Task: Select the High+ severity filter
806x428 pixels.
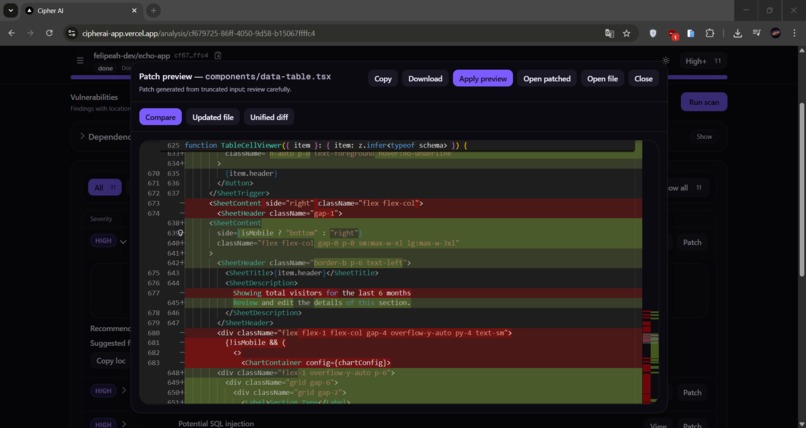Action: [x=703, y=61]
